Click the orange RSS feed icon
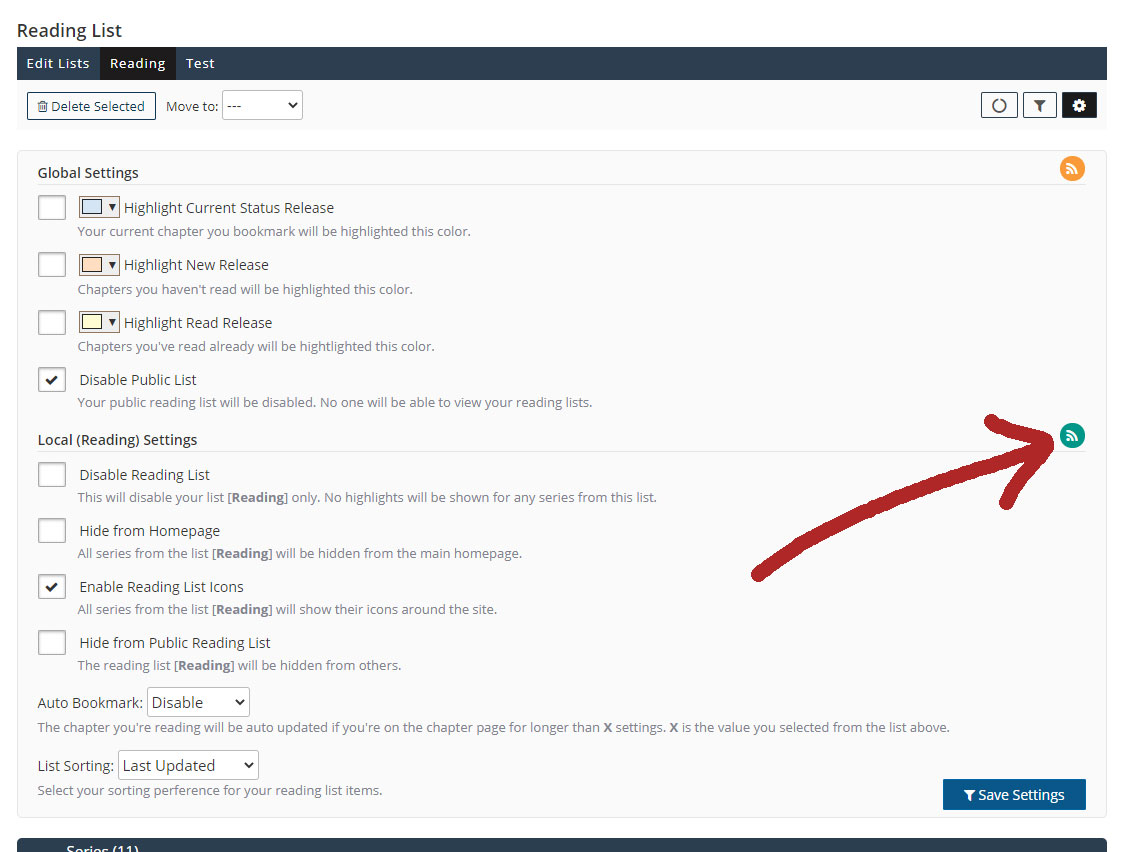The image size is (1137, 852). click(1072, 169)
